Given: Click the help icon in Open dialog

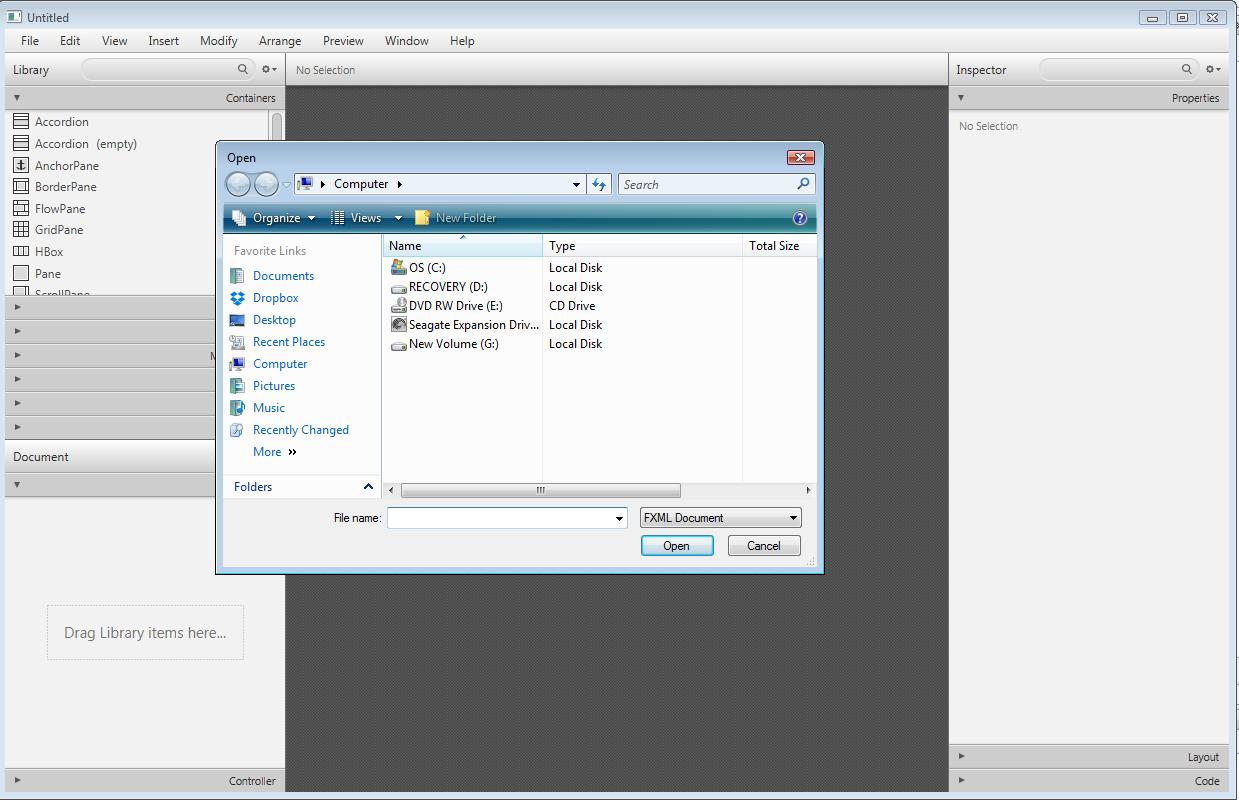Looking at the screenshot, I should tap(799, 218).
